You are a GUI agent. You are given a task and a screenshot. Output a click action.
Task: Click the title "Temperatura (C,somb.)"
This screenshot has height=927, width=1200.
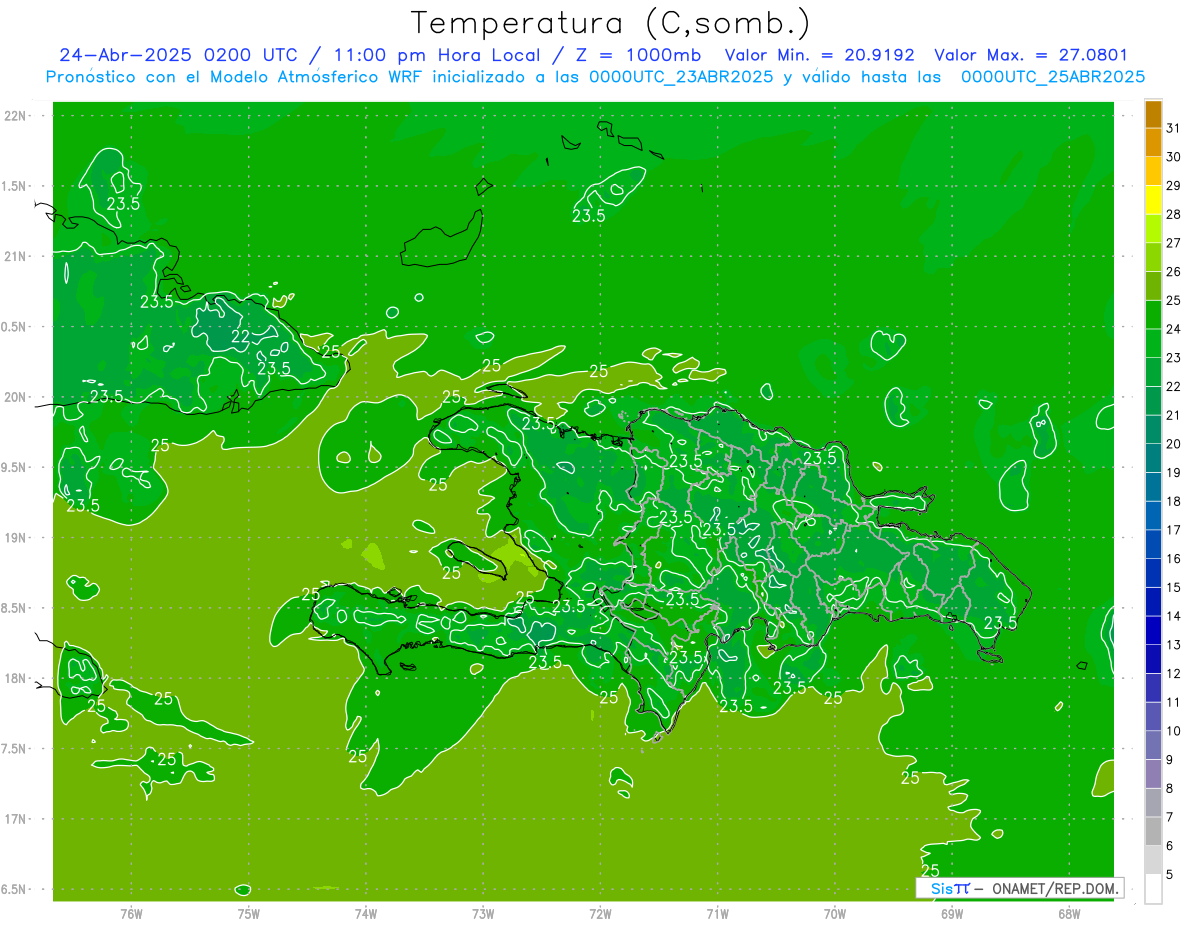pyautogui.click(x=611, y=23)
